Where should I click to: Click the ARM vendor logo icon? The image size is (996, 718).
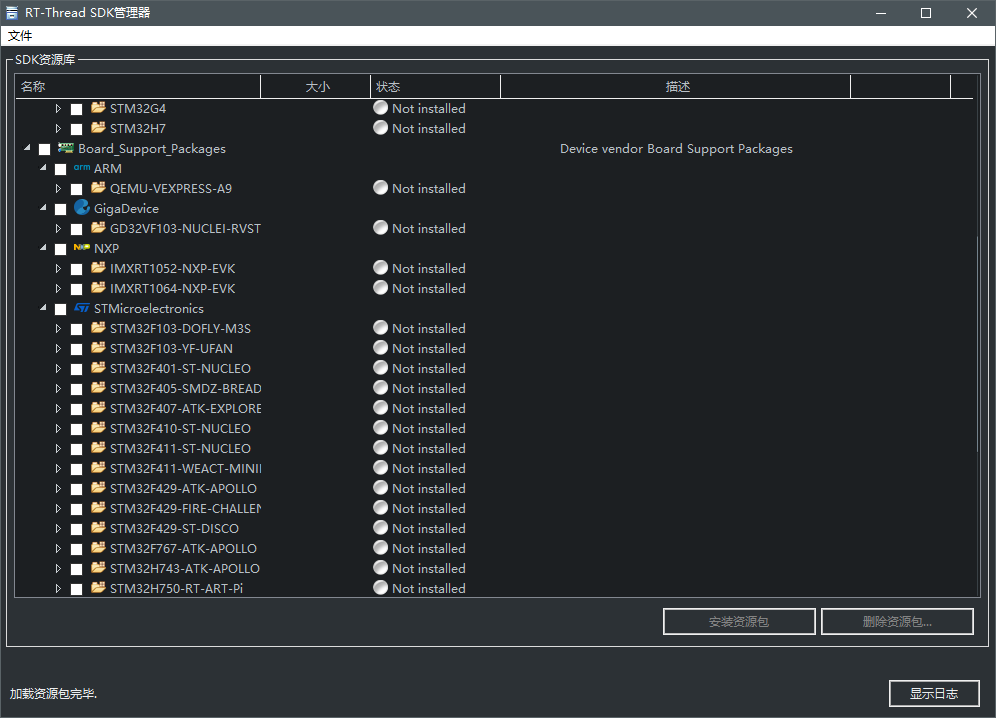pos(82,168)
